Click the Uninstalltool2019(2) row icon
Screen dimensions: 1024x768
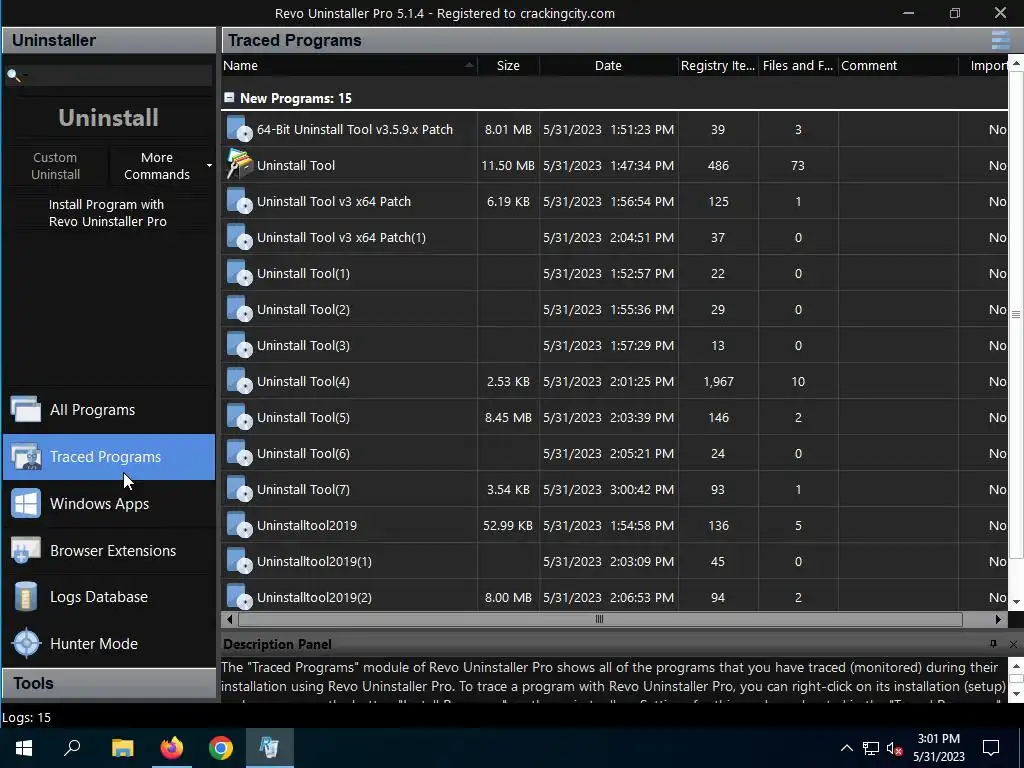tap(239, 596)
